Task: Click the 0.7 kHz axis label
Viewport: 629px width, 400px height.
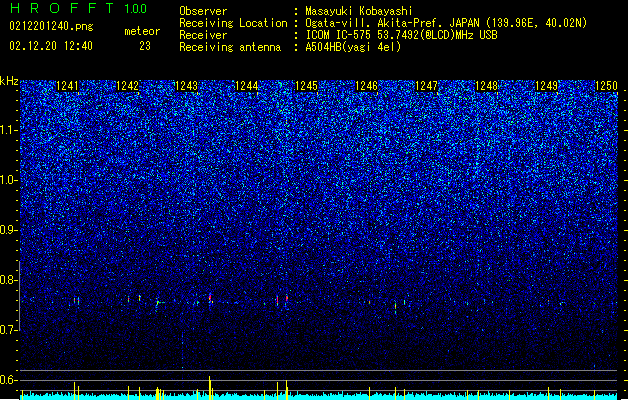Action: click(x=9, y=330)
